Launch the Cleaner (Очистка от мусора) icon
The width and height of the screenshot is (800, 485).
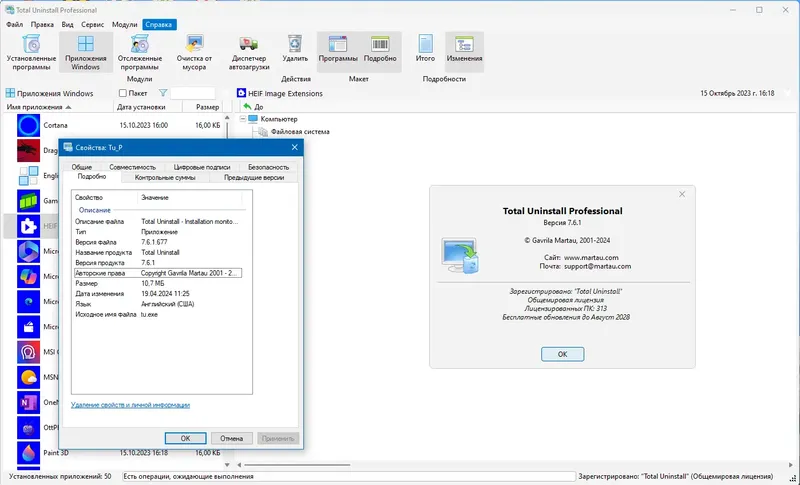point(194,44)
